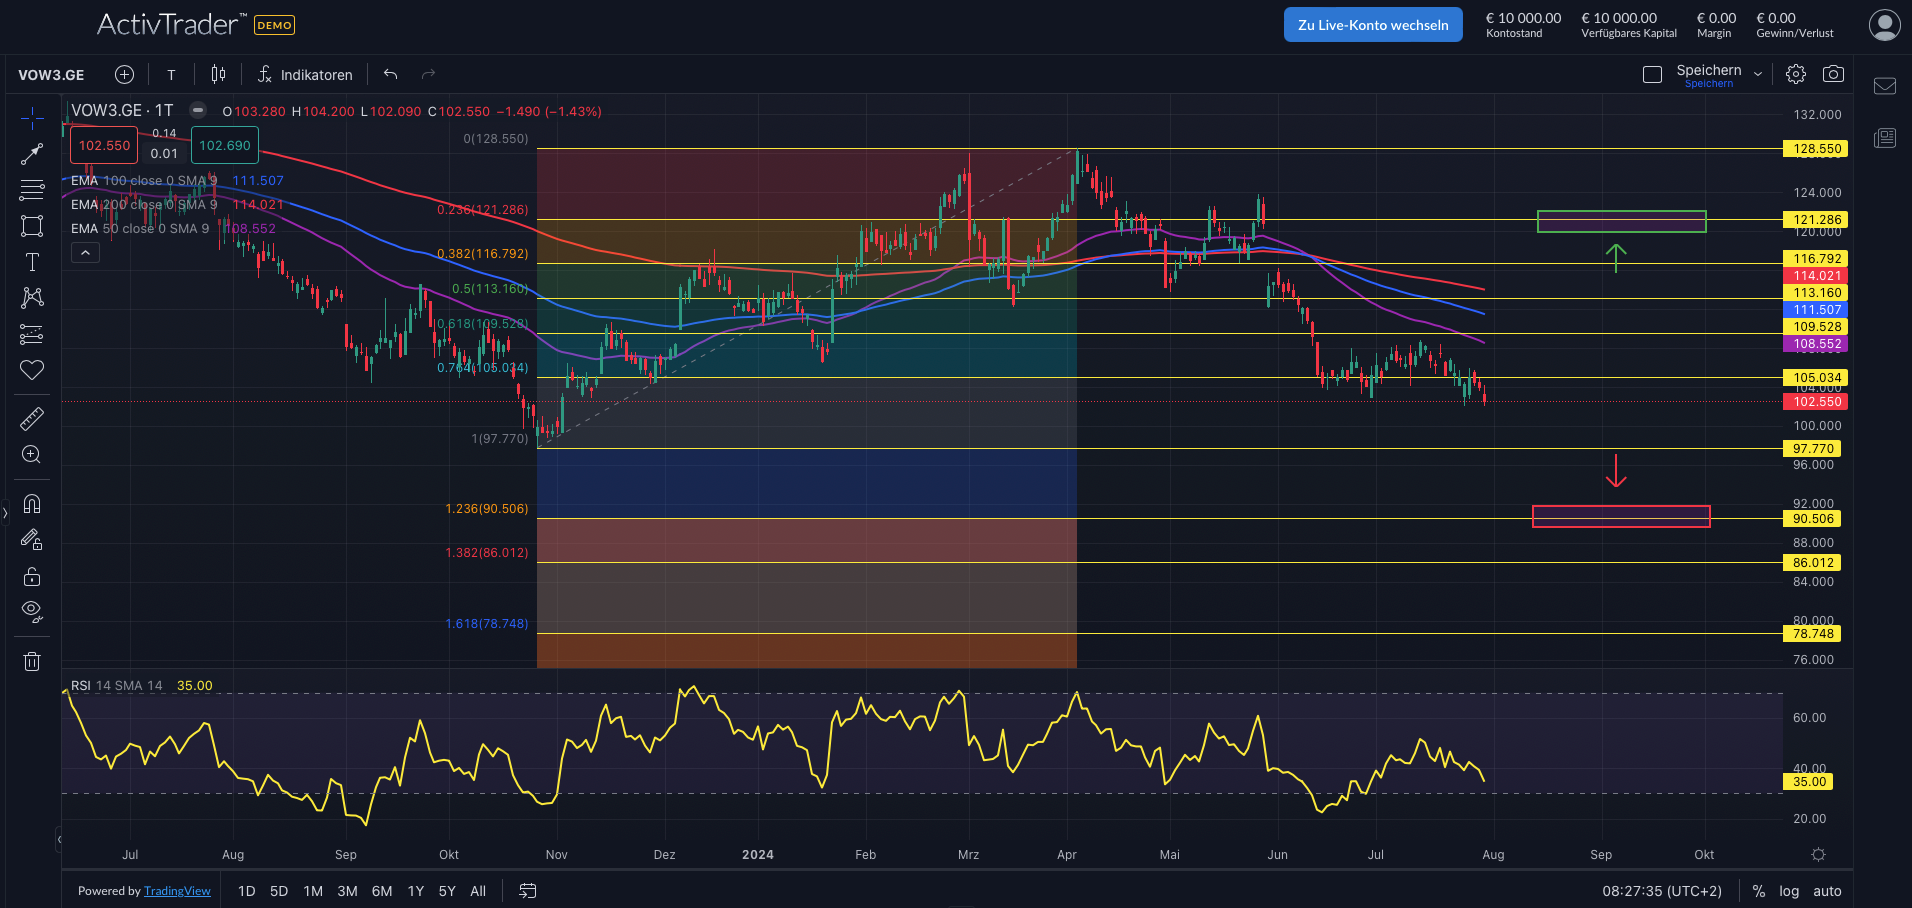Screen dimensions: 1912x908
Task: Open the Fibonacci retracement tools
Action: (32, 189)
